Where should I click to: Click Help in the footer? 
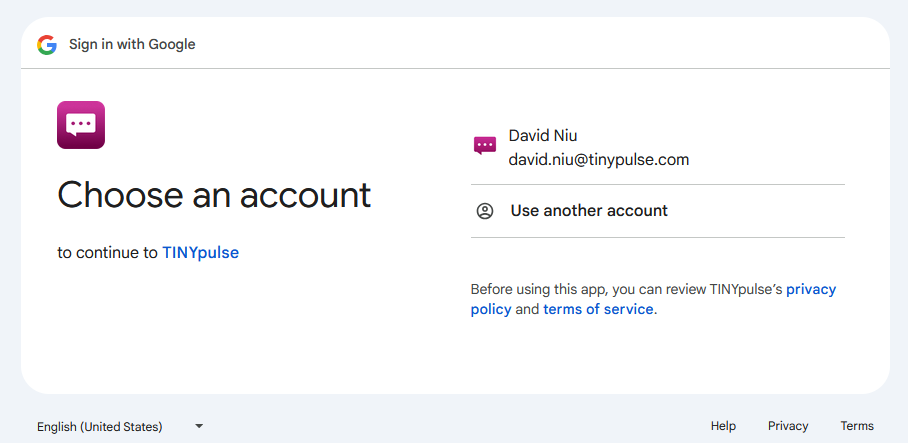[x=723, y=426]
